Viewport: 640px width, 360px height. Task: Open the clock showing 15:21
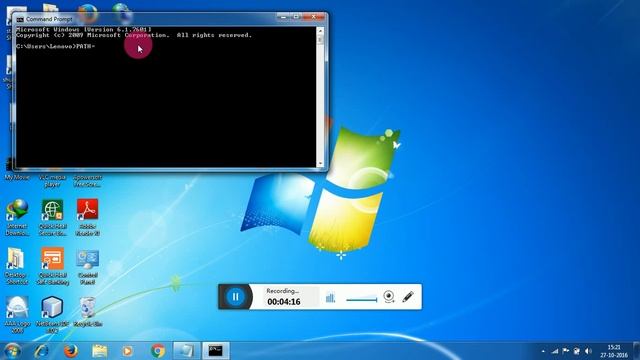tap(613, 351)
